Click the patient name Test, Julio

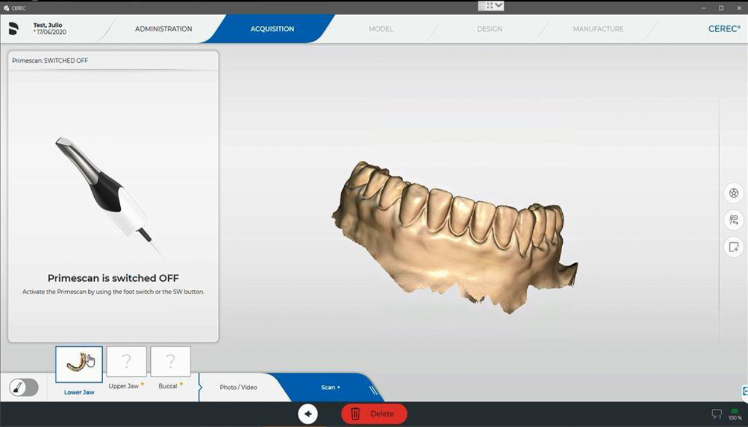coord(48,25)
